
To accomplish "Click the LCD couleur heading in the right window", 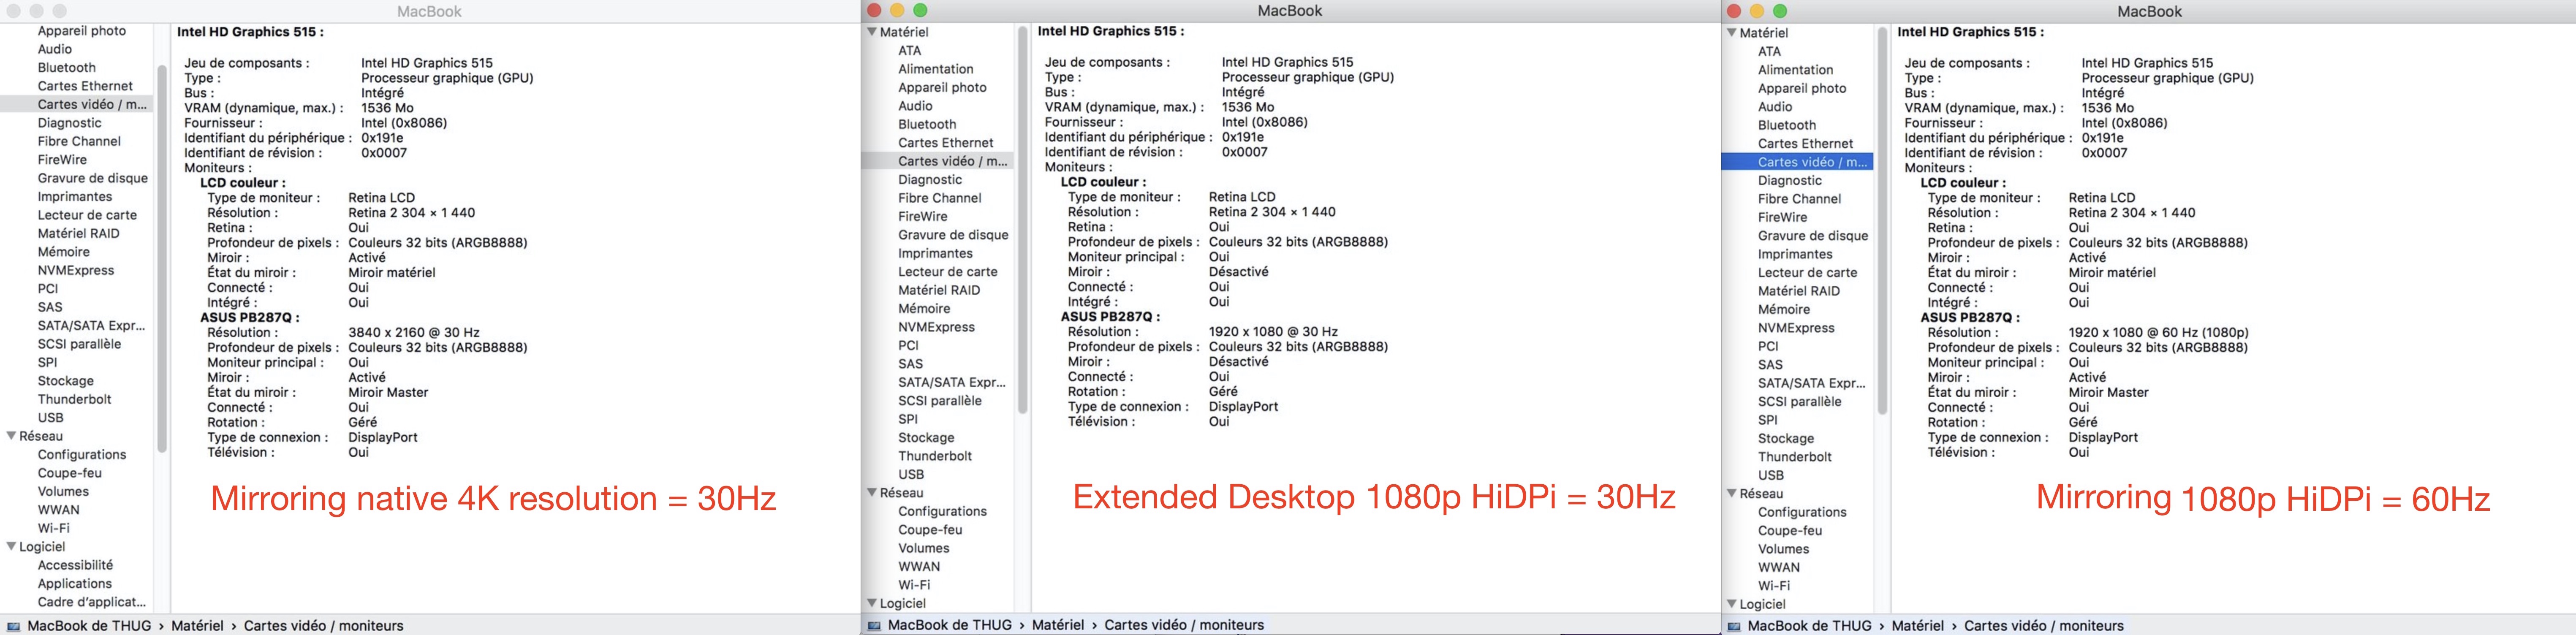I will 1963,183.
